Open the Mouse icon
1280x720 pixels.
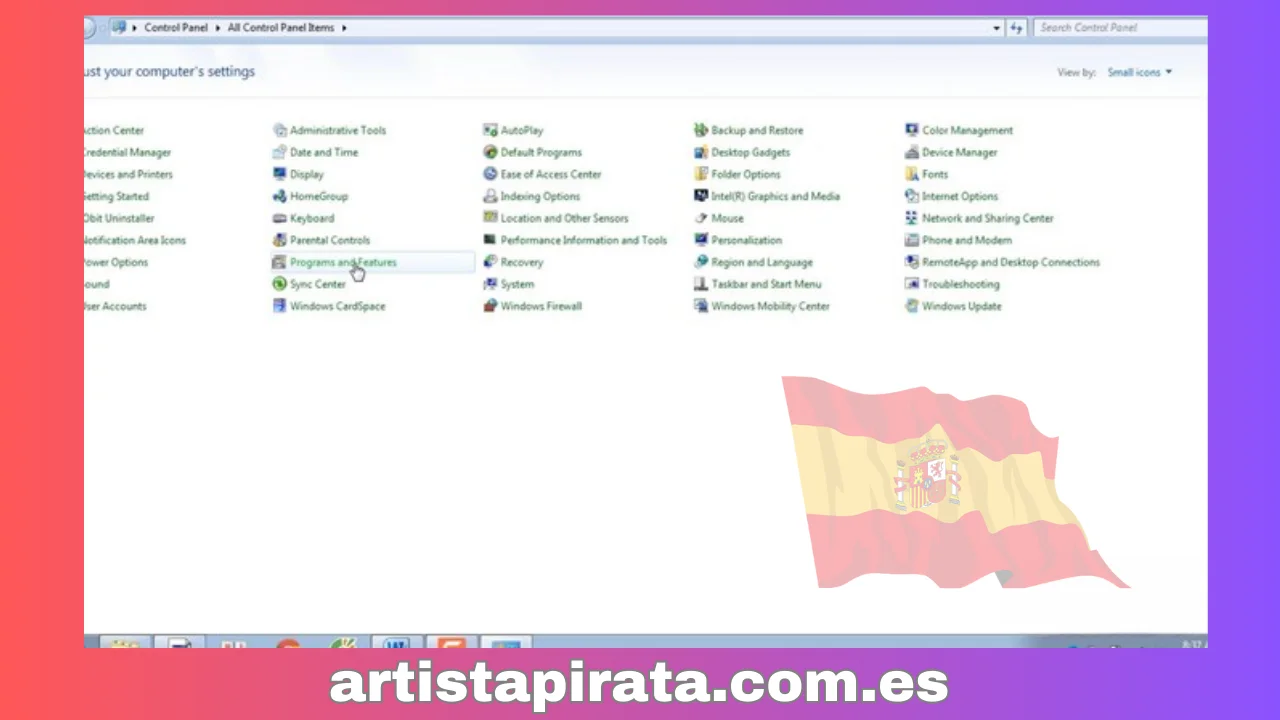tap(701, 218)
